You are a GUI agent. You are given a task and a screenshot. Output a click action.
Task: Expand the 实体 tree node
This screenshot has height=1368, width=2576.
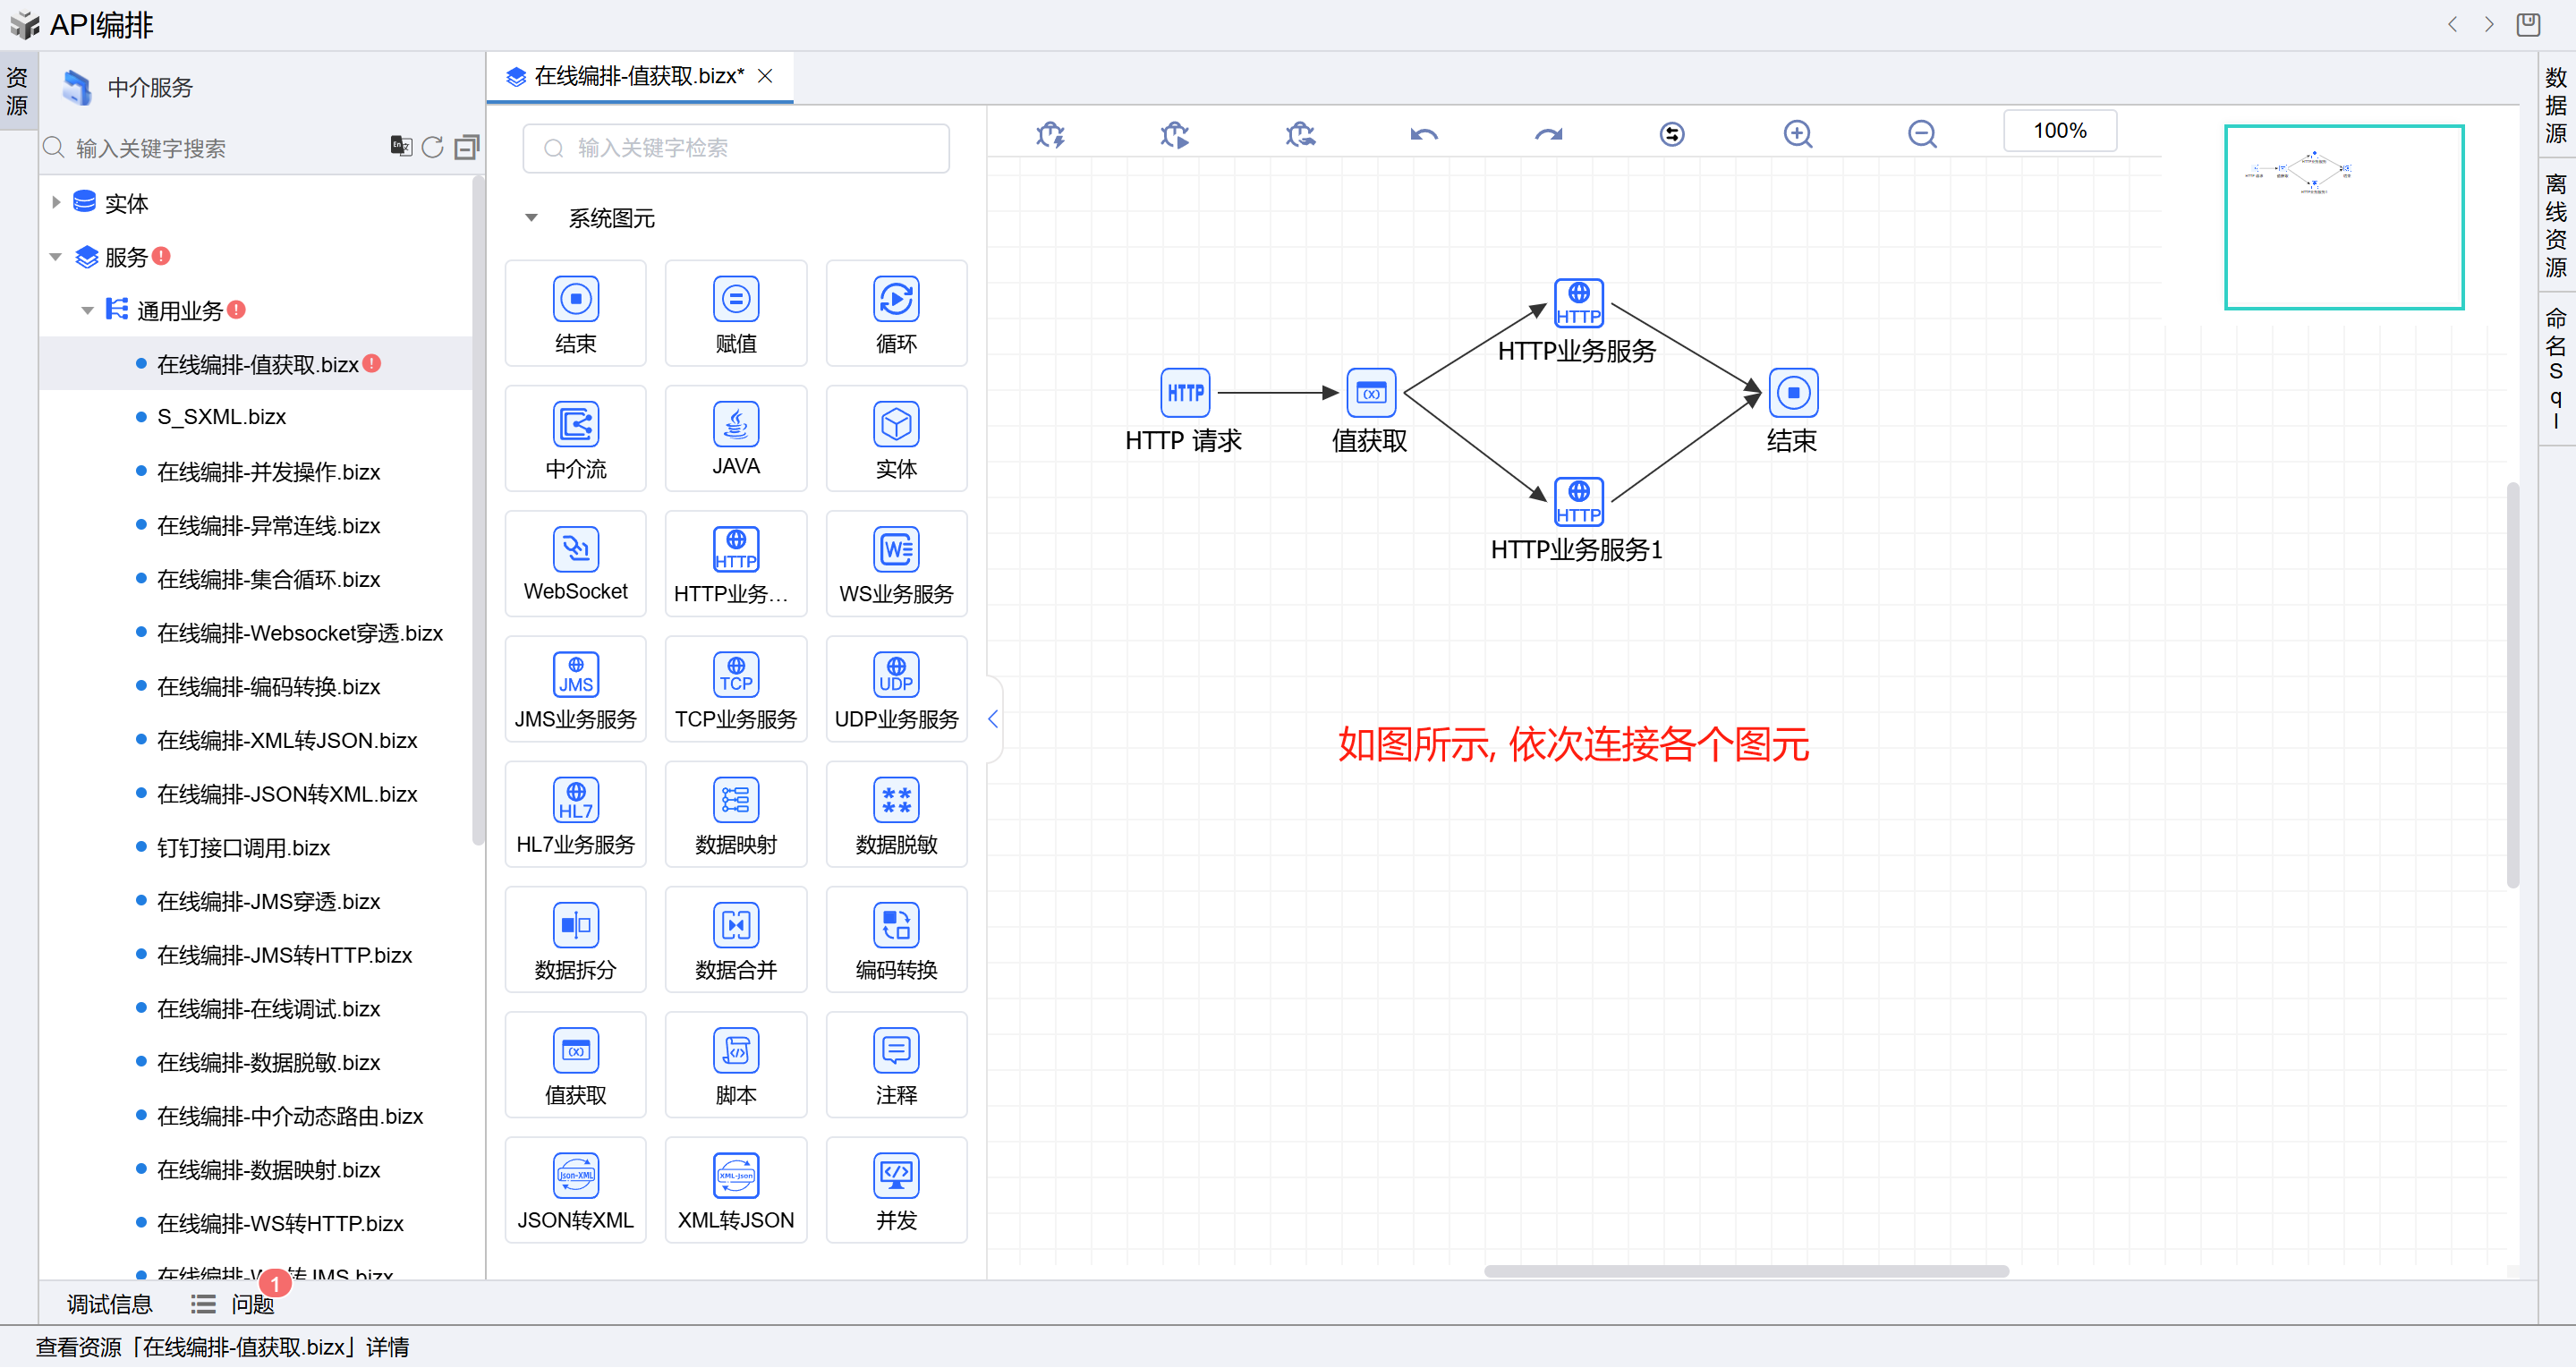[56, 202]
